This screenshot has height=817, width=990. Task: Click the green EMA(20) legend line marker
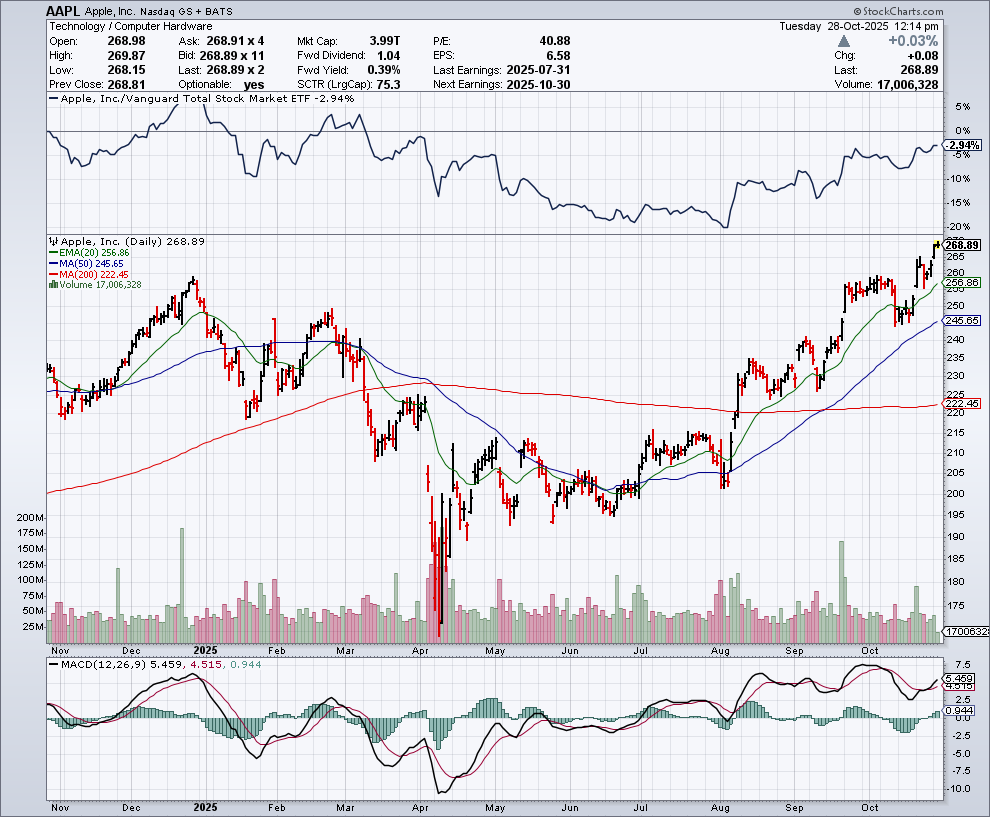(x=53, y=254)
